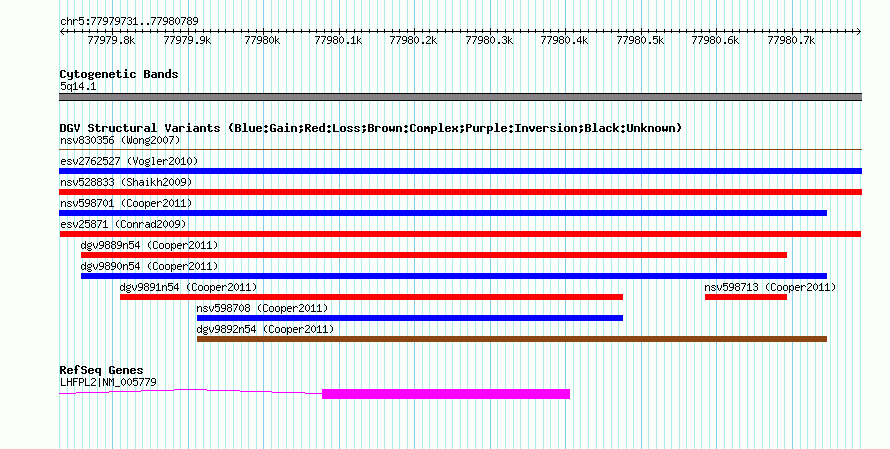Click the chr5:77979731..77980789 region label
The image size is (890, 449).
tap(129, 21)
